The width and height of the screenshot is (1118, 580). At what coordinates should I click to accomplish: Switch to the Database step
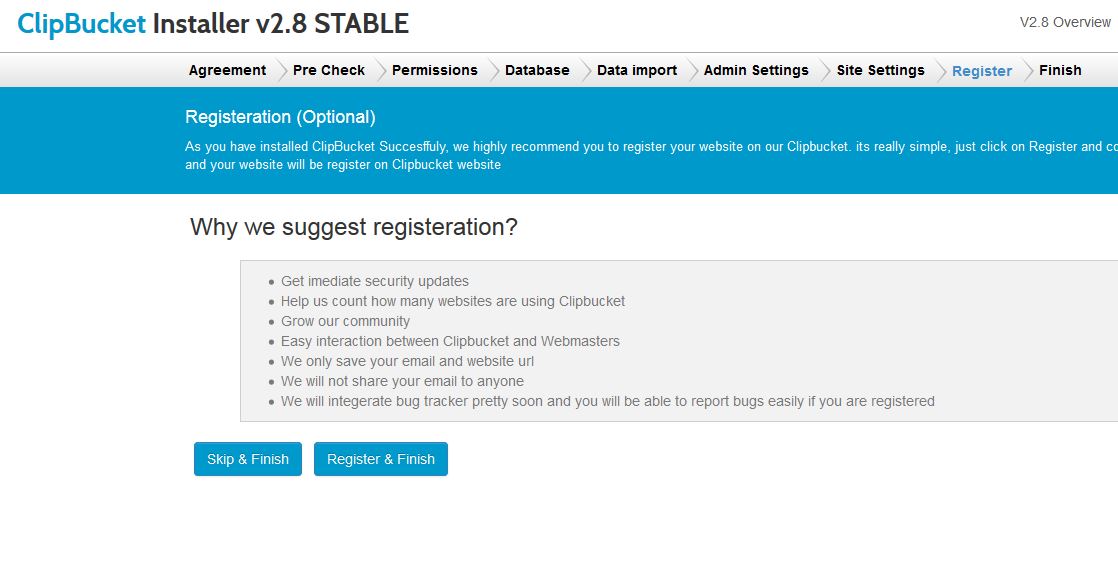pos(537,70)
